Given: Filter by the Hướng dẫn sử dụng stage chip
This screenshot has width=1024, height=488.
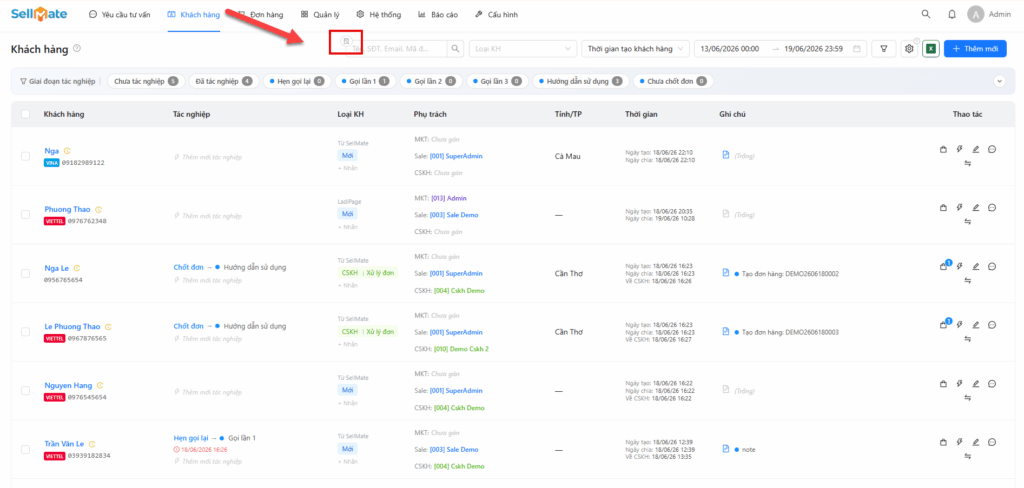Looking at the screenshot, I should (581, 82).
